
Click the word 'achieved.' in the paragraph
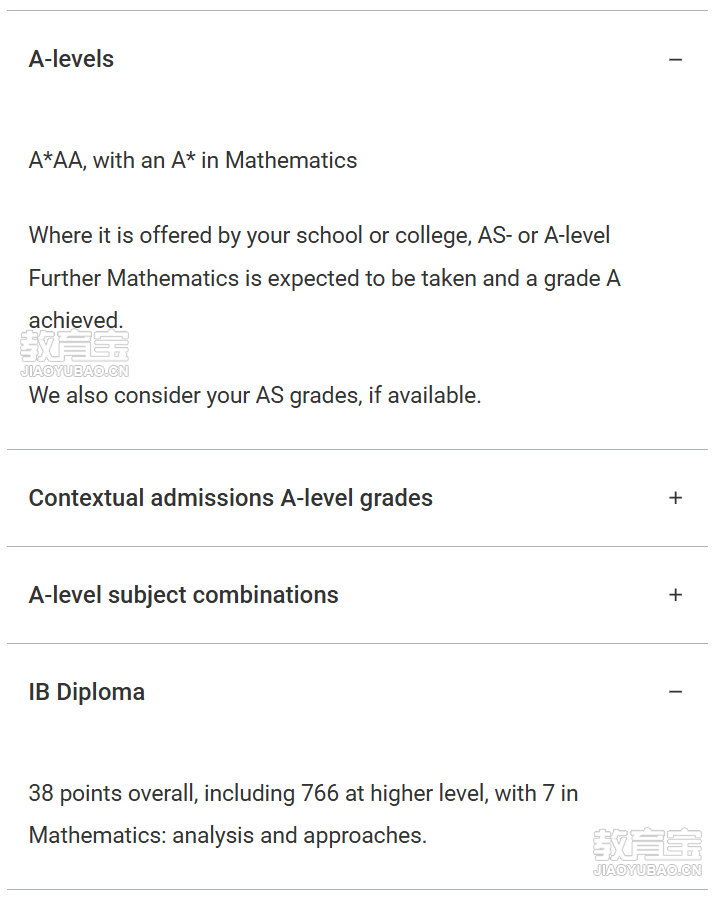76,320
